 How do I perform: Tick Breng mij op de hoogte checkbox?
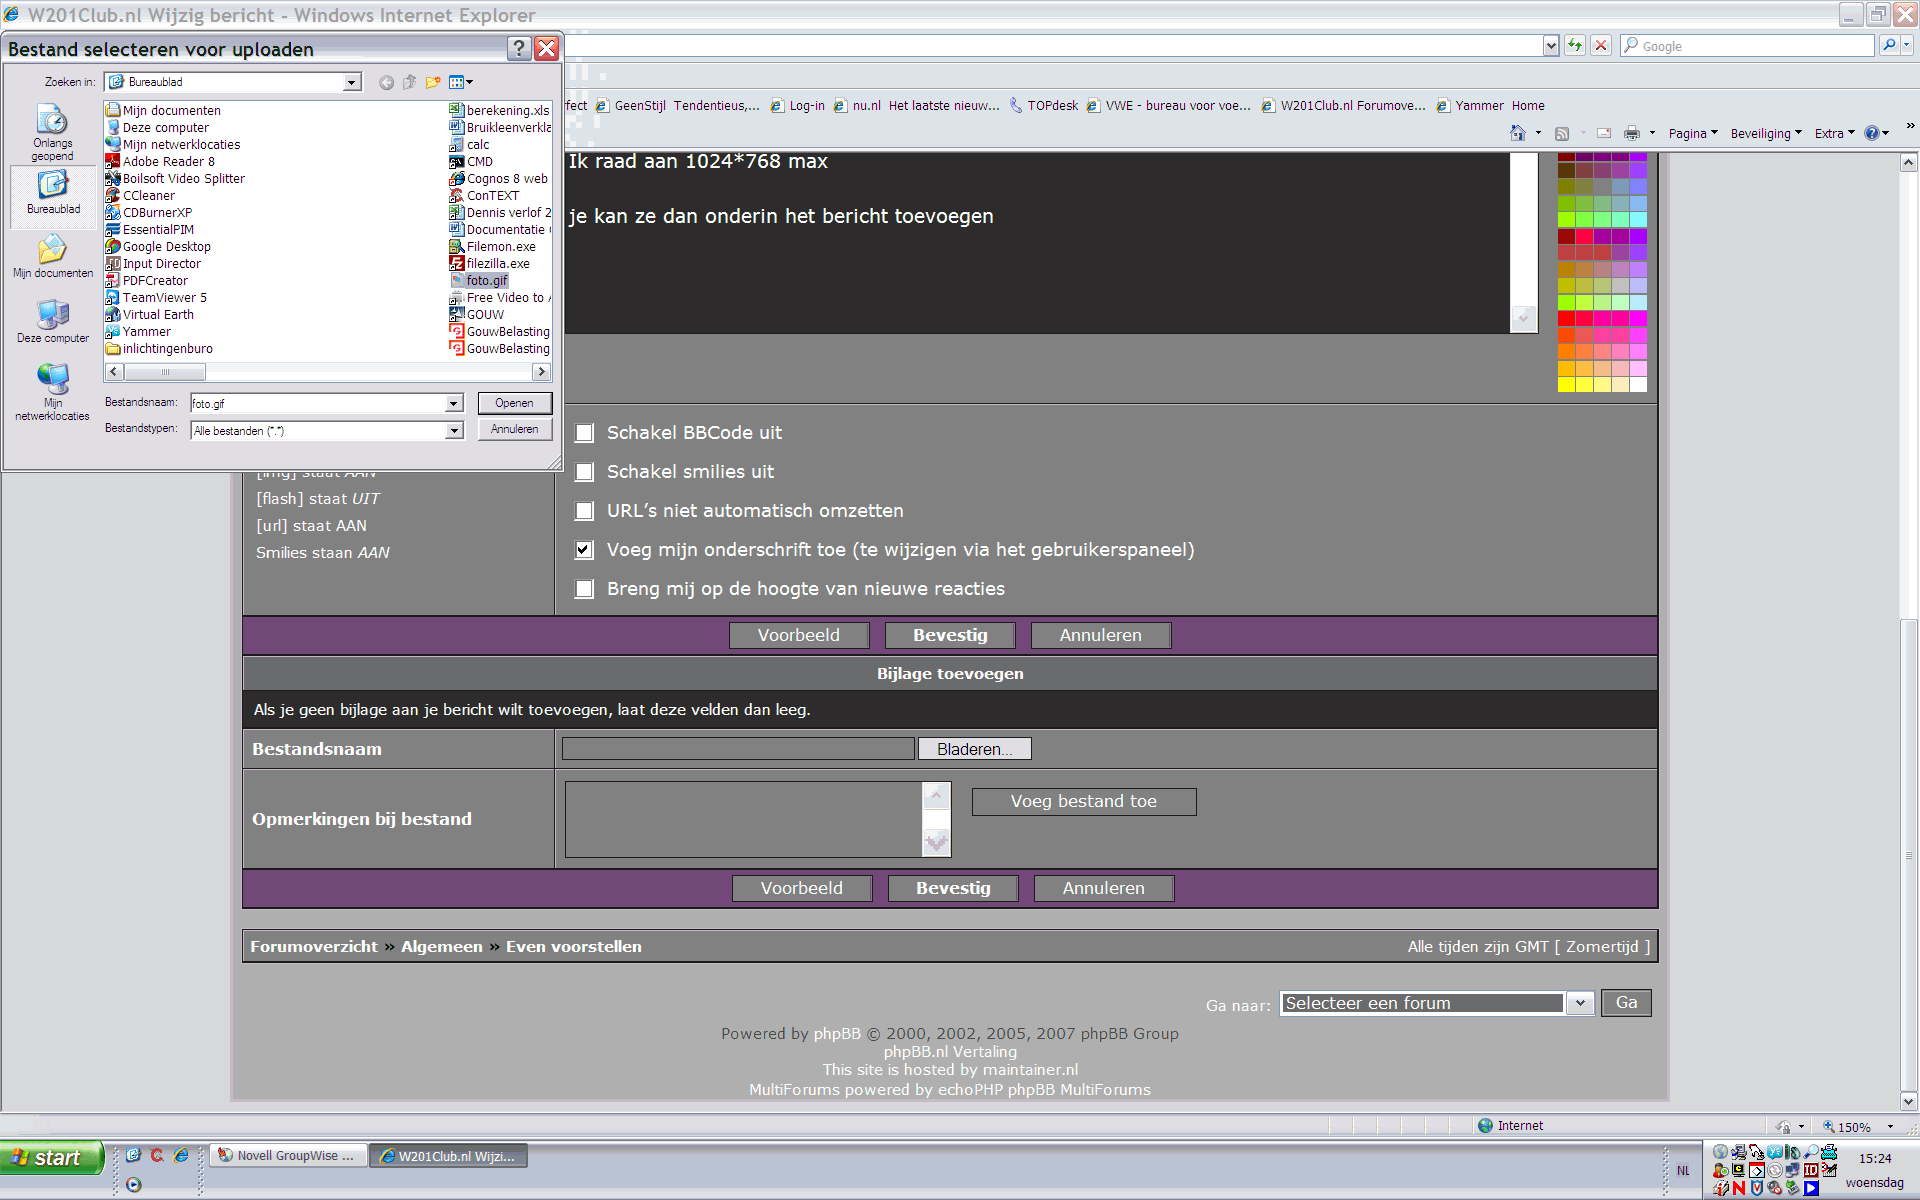coord(585,589)
